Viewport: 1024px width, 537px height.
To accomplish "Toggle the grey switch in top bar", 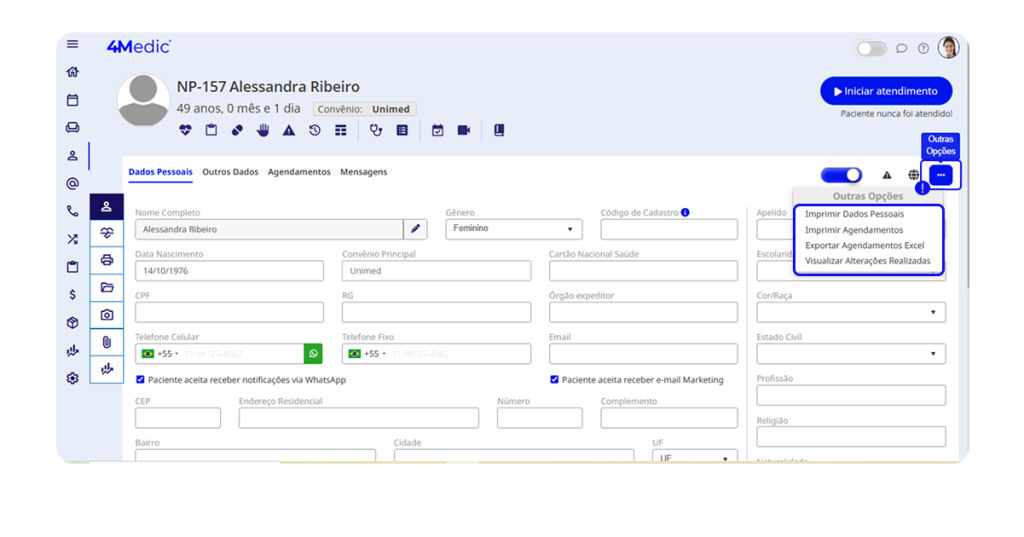I will [x=871, y=48].
